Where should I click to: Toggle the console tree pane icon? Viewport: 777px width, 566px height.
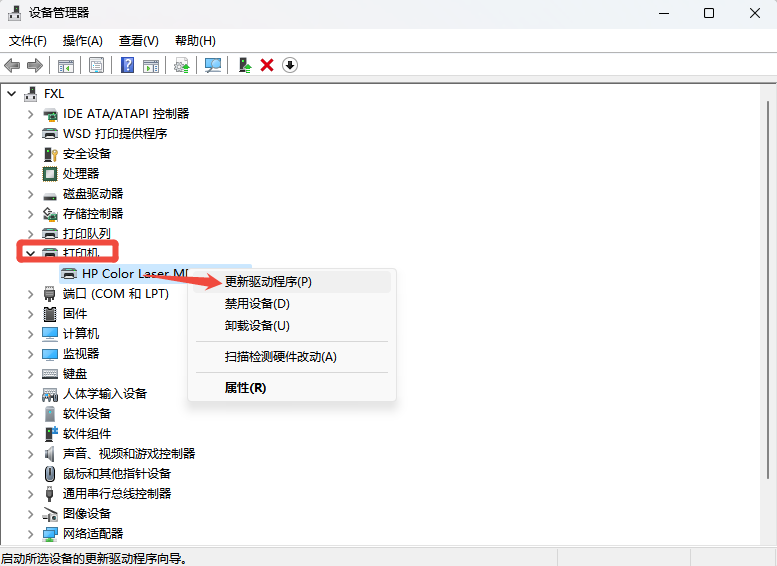click(66, 65)
